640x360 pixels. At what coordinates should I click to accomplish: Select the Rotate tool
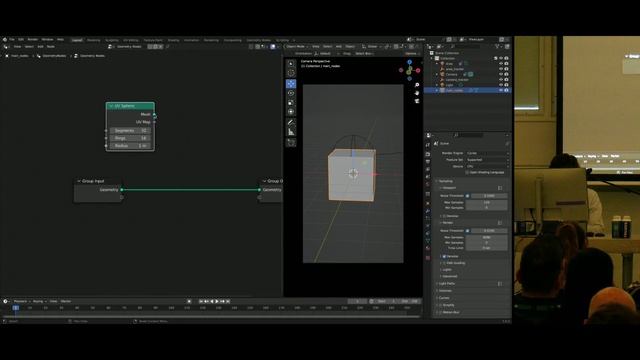coord(291,93)
